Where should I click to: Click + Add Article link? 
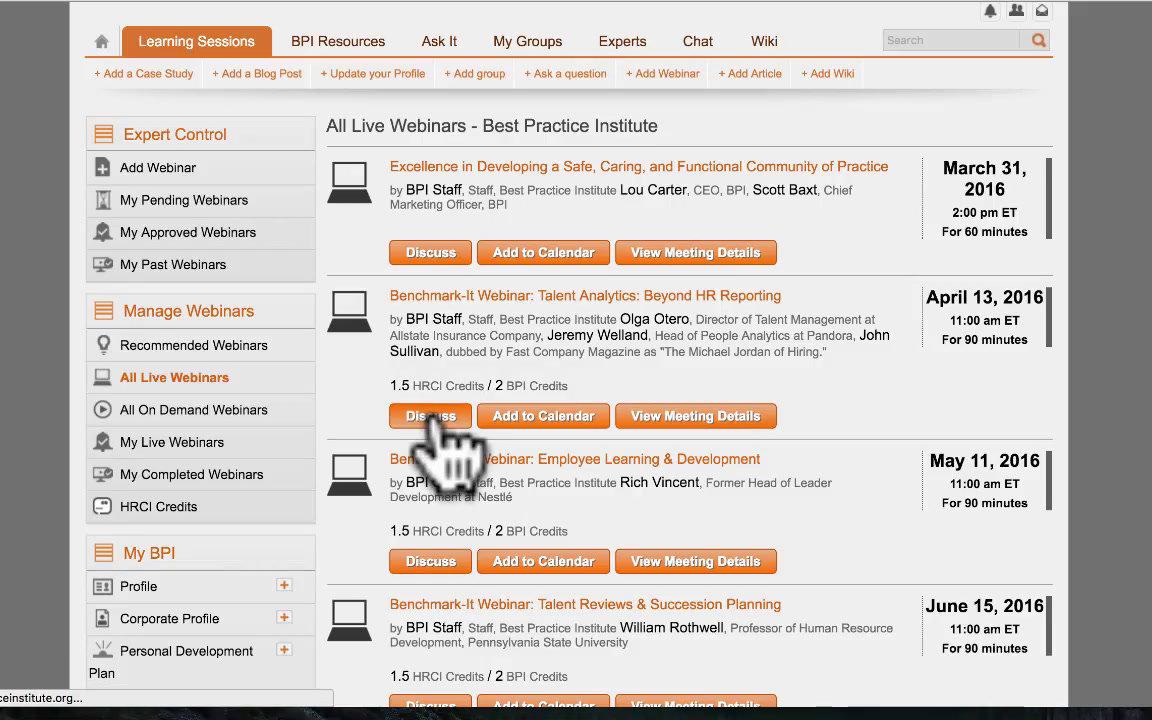(x=750, y=73)
